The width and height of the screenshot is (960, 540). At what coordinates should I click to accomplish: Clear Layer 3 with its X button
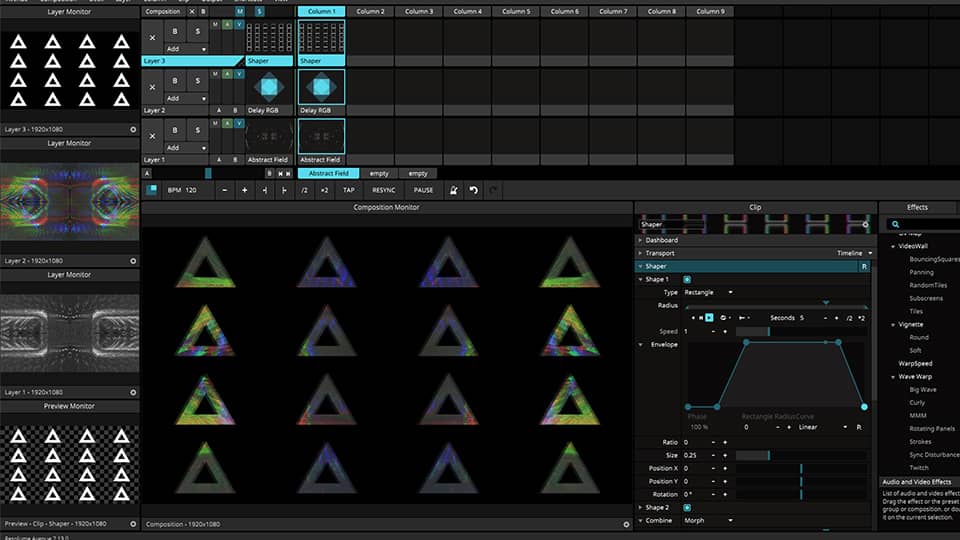(x=152, y=37)
